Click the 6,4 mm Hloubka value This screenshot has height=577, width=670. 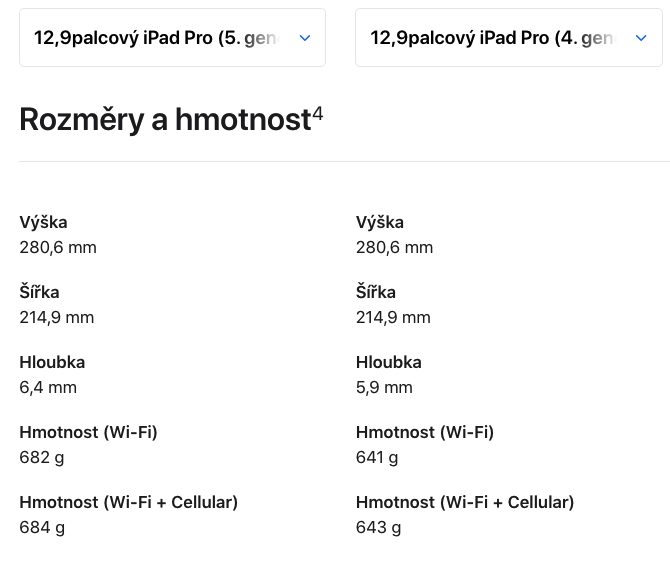[x=48, y=387]
